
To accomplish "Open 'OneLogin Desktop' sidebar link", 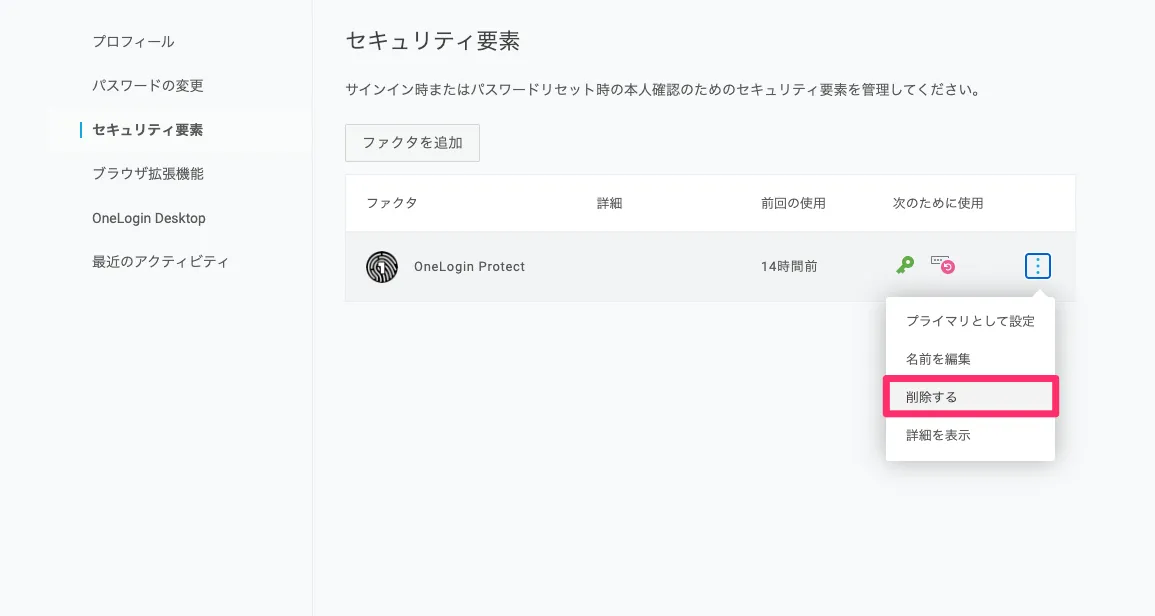I will click(149, 218).
